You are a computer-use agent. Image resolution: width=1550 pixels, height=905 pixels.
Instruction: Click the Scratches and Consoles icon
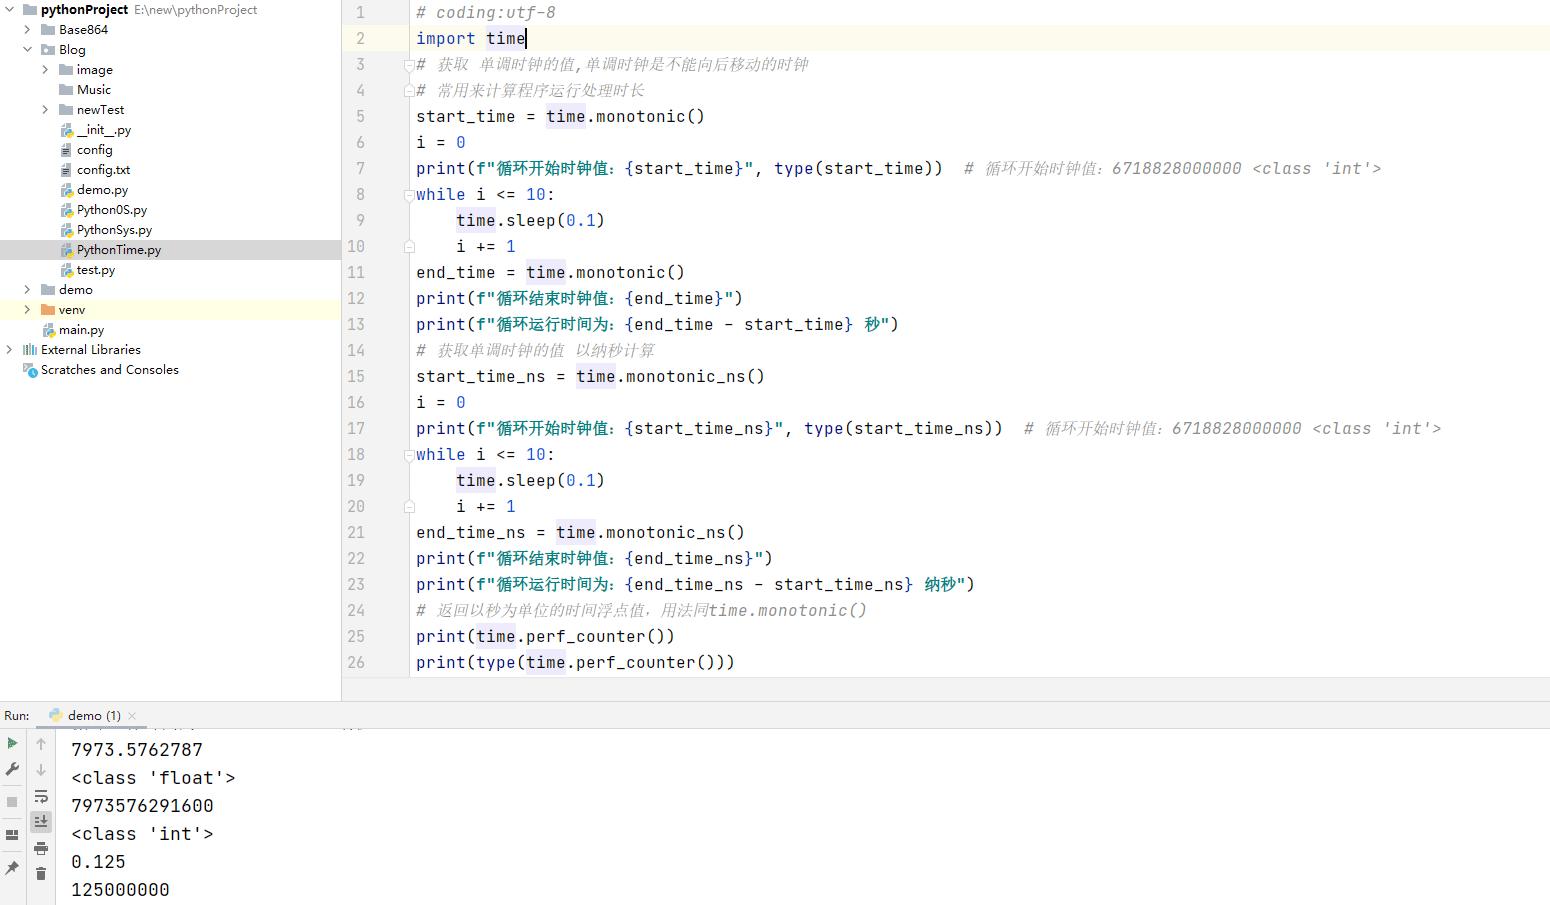tap(30, 370)
